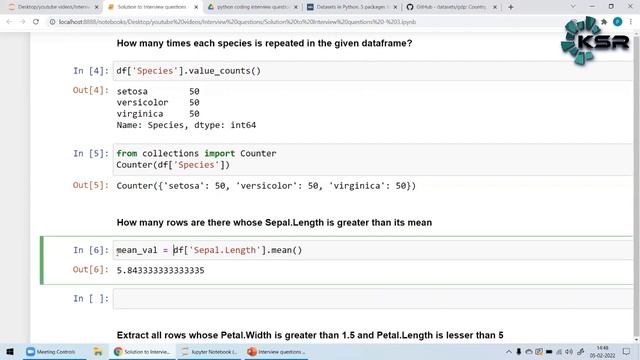Viewport: 640px width, 360px height.
Task: Switch to Chrome Solution to Interview taskbar item
Action: click(142, 351)
